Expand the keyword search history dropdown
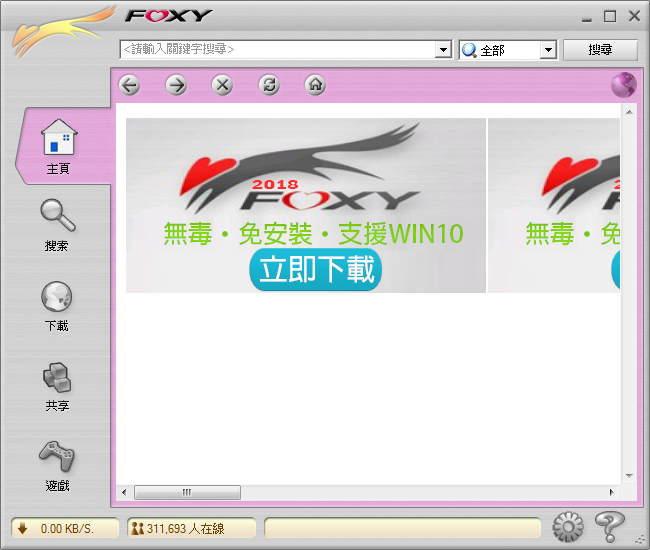The width and height of the screenshot is (650, 550). point(443,50)
